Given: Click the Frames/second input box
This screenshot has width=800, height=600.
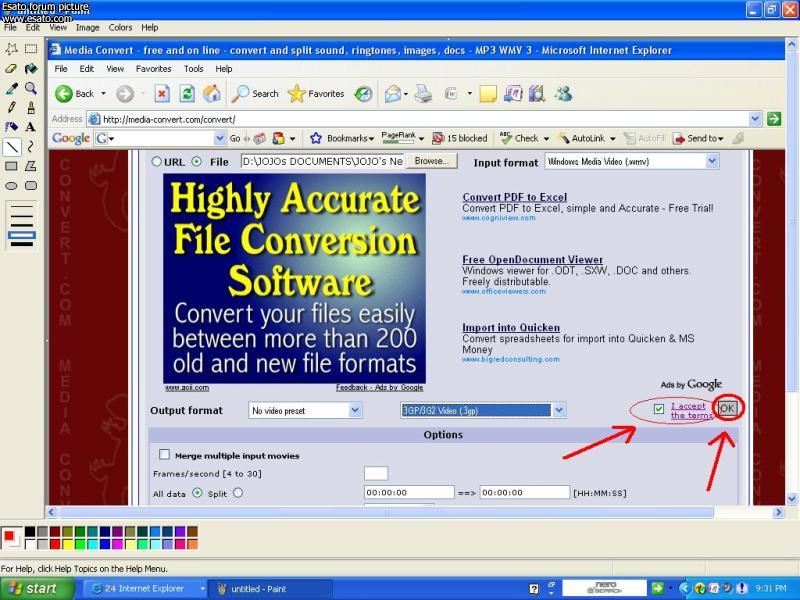Looking at the screenshot, I should [x=376, y=473].
